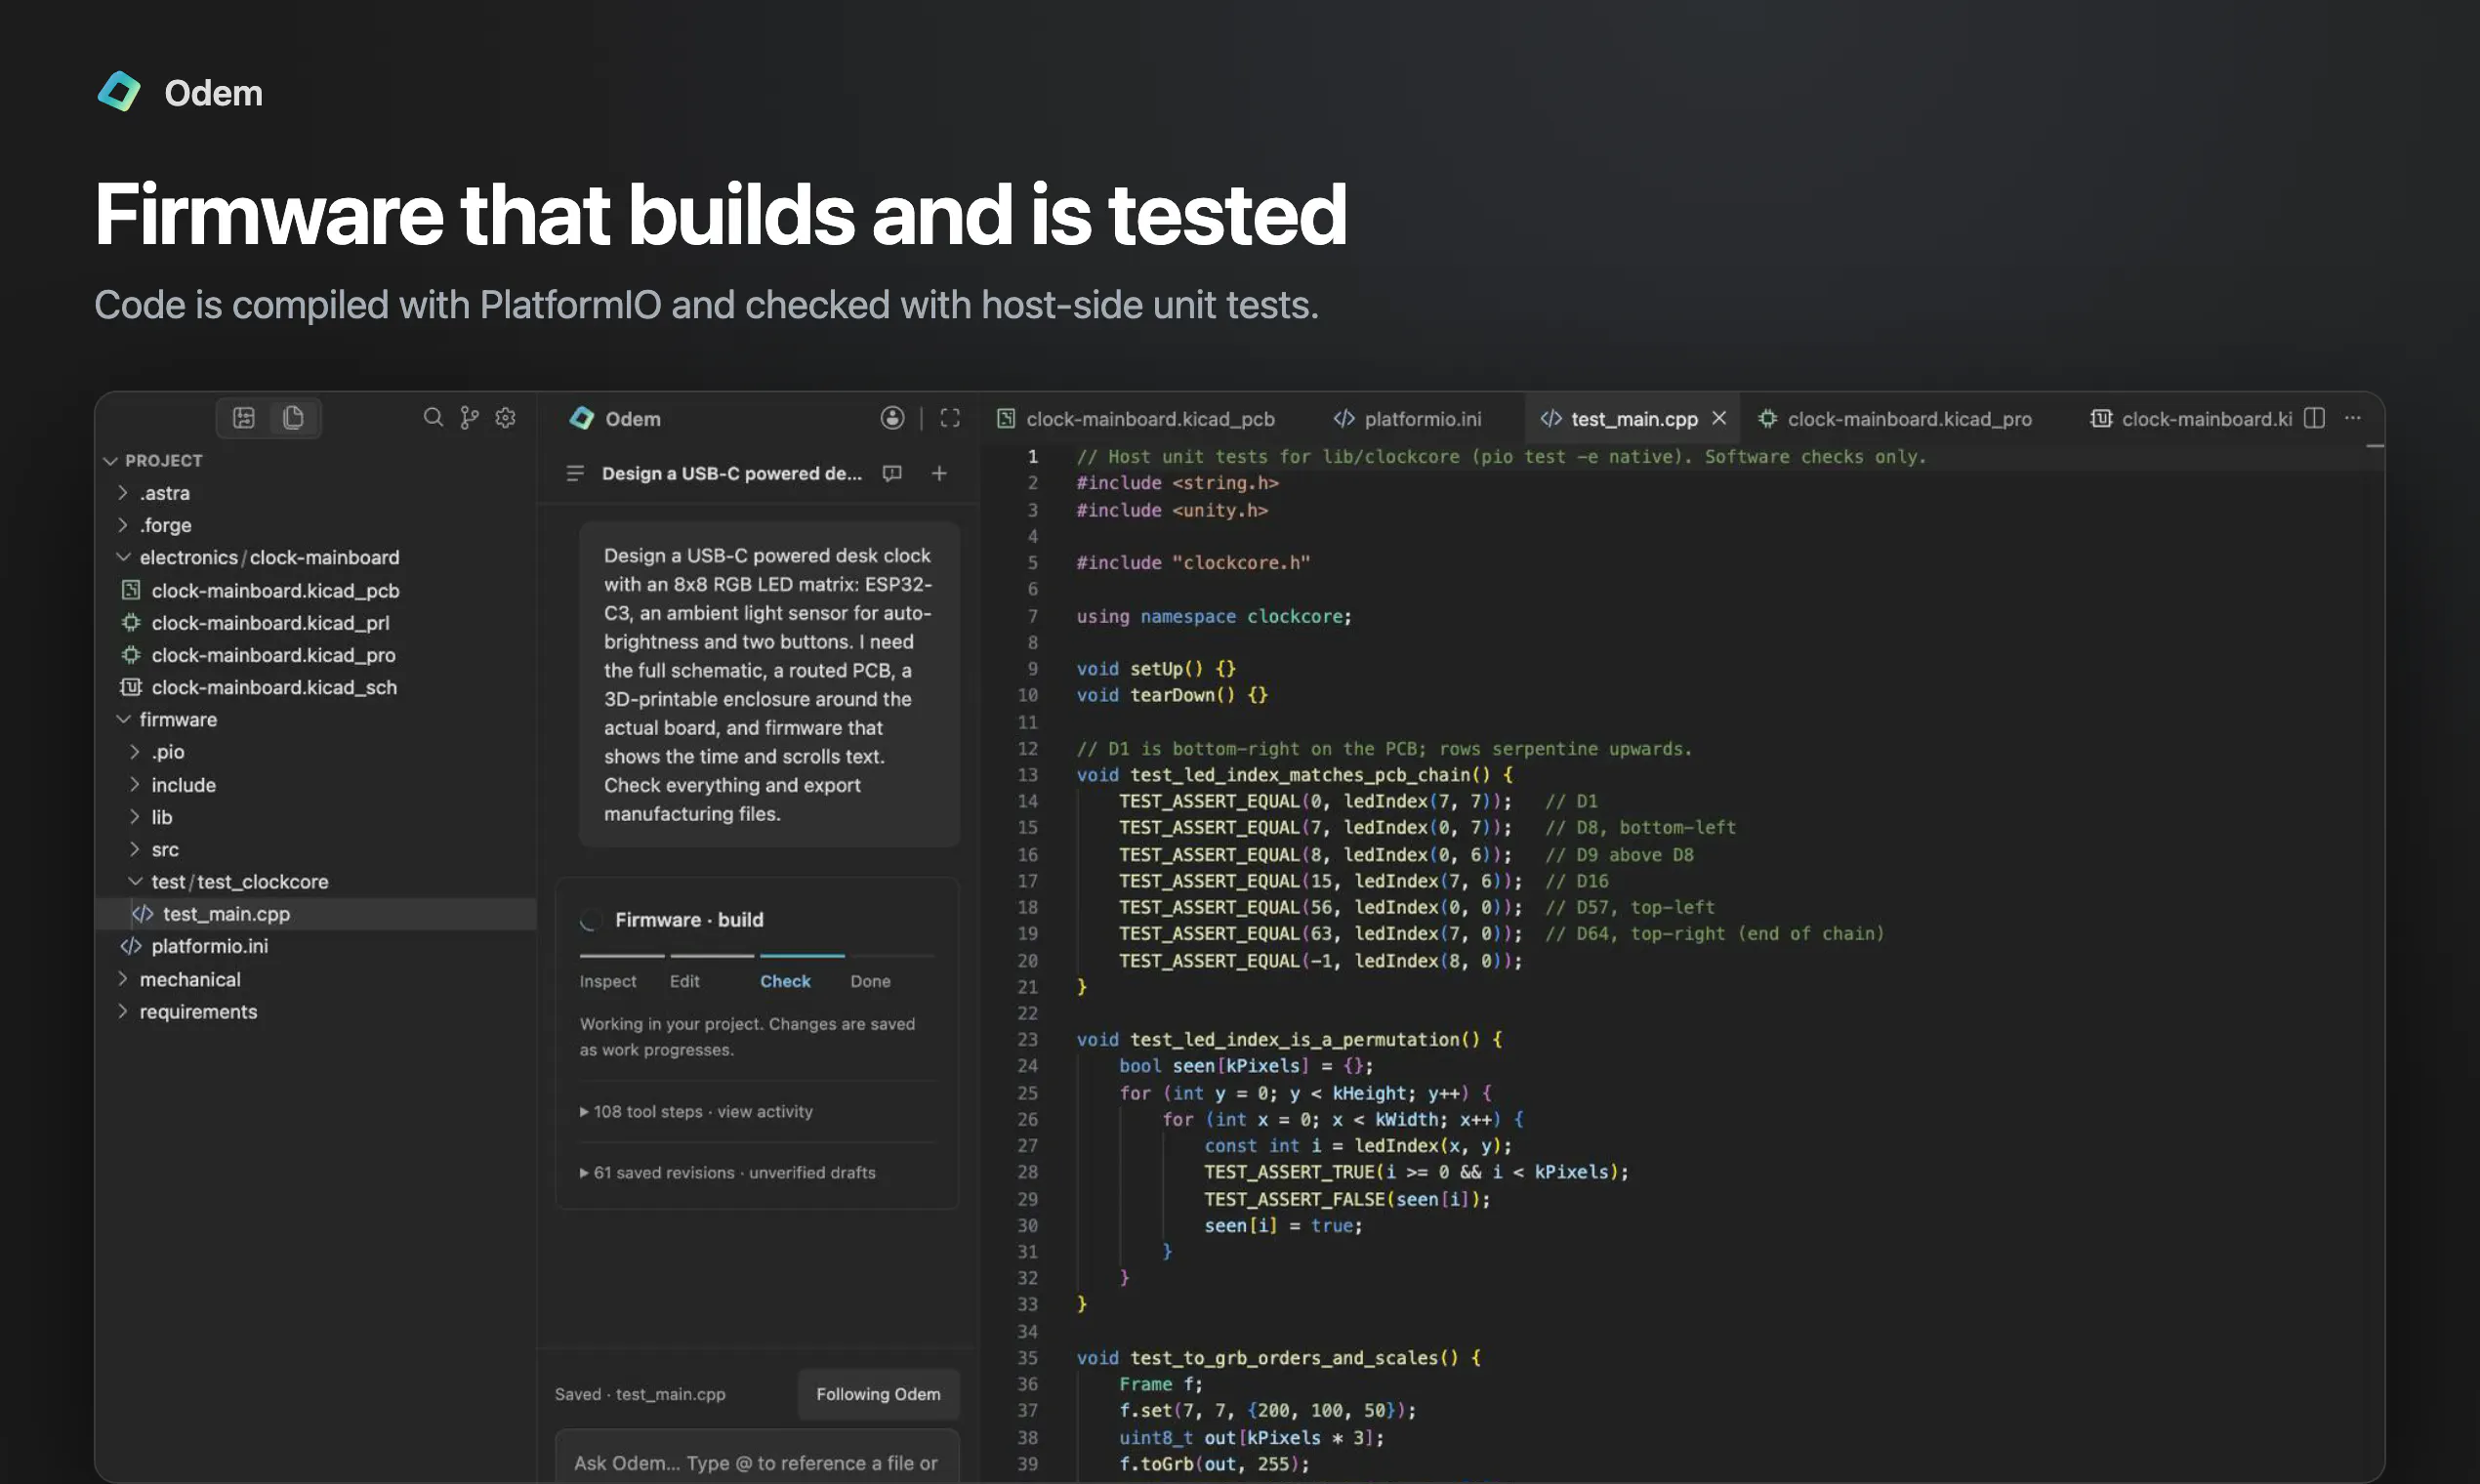Switch to the truncated clock-mainboard.ki tab
This screenshot has height=1484, width=2480.
(x=2190, y=419)
